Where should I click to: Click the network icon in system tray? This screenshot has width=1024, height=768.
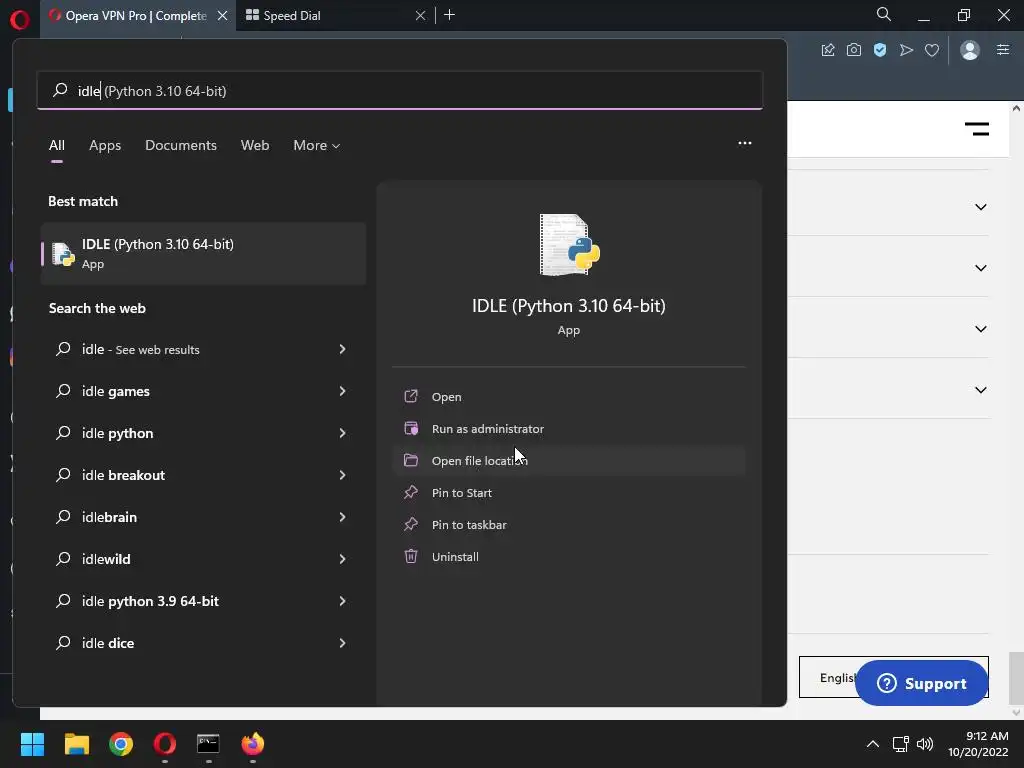click(x=901, y=744)
